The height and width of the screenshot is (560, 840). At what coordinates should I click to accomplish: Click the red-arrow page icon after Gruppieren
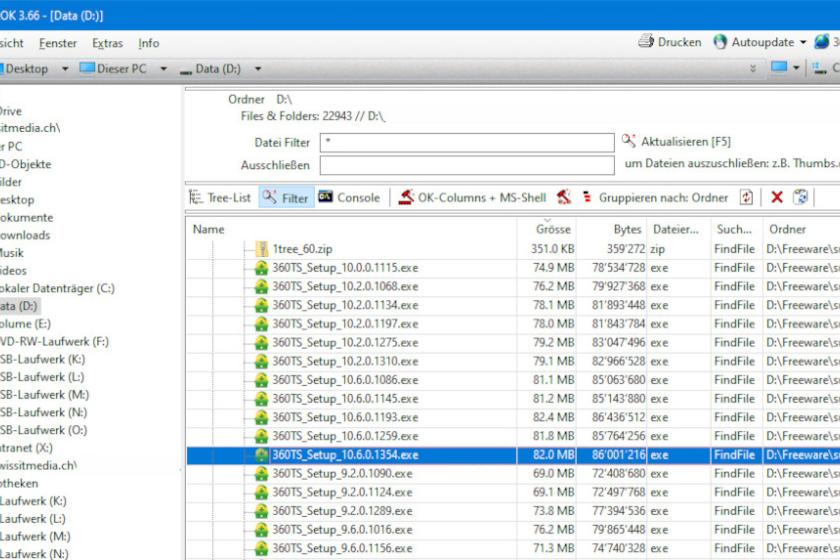click(746, 197)
